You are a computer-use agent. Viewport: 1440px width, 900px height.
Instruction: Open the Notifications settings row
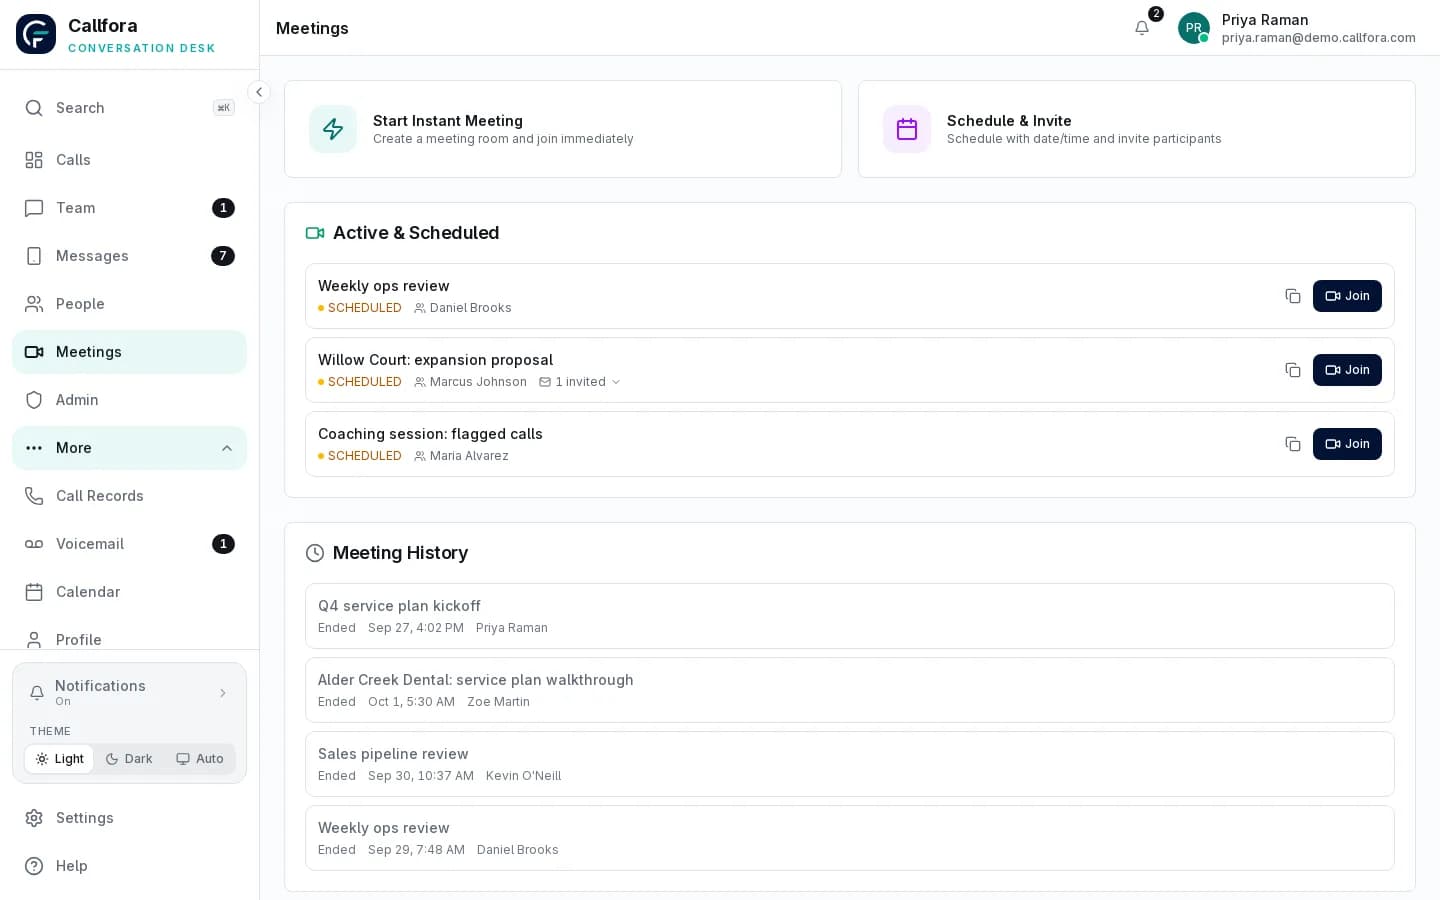click(129, 692)
